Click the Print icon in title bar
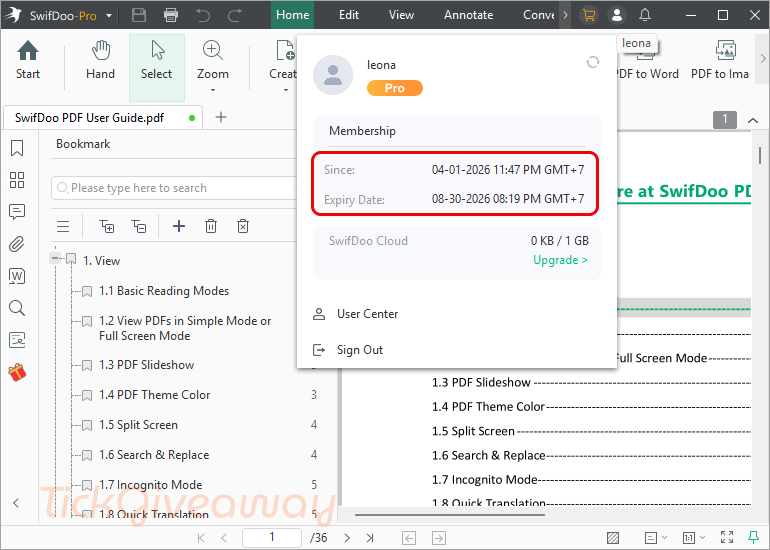 pos(171,15)
